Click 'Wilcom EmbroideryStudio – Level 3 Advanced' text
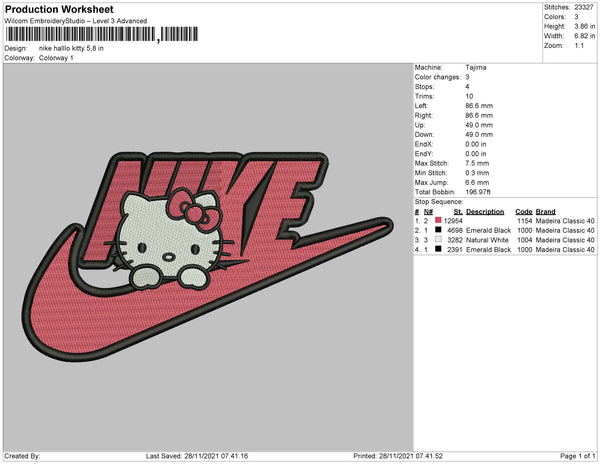This screenshot has height=464, width=600. pos(76,21)
